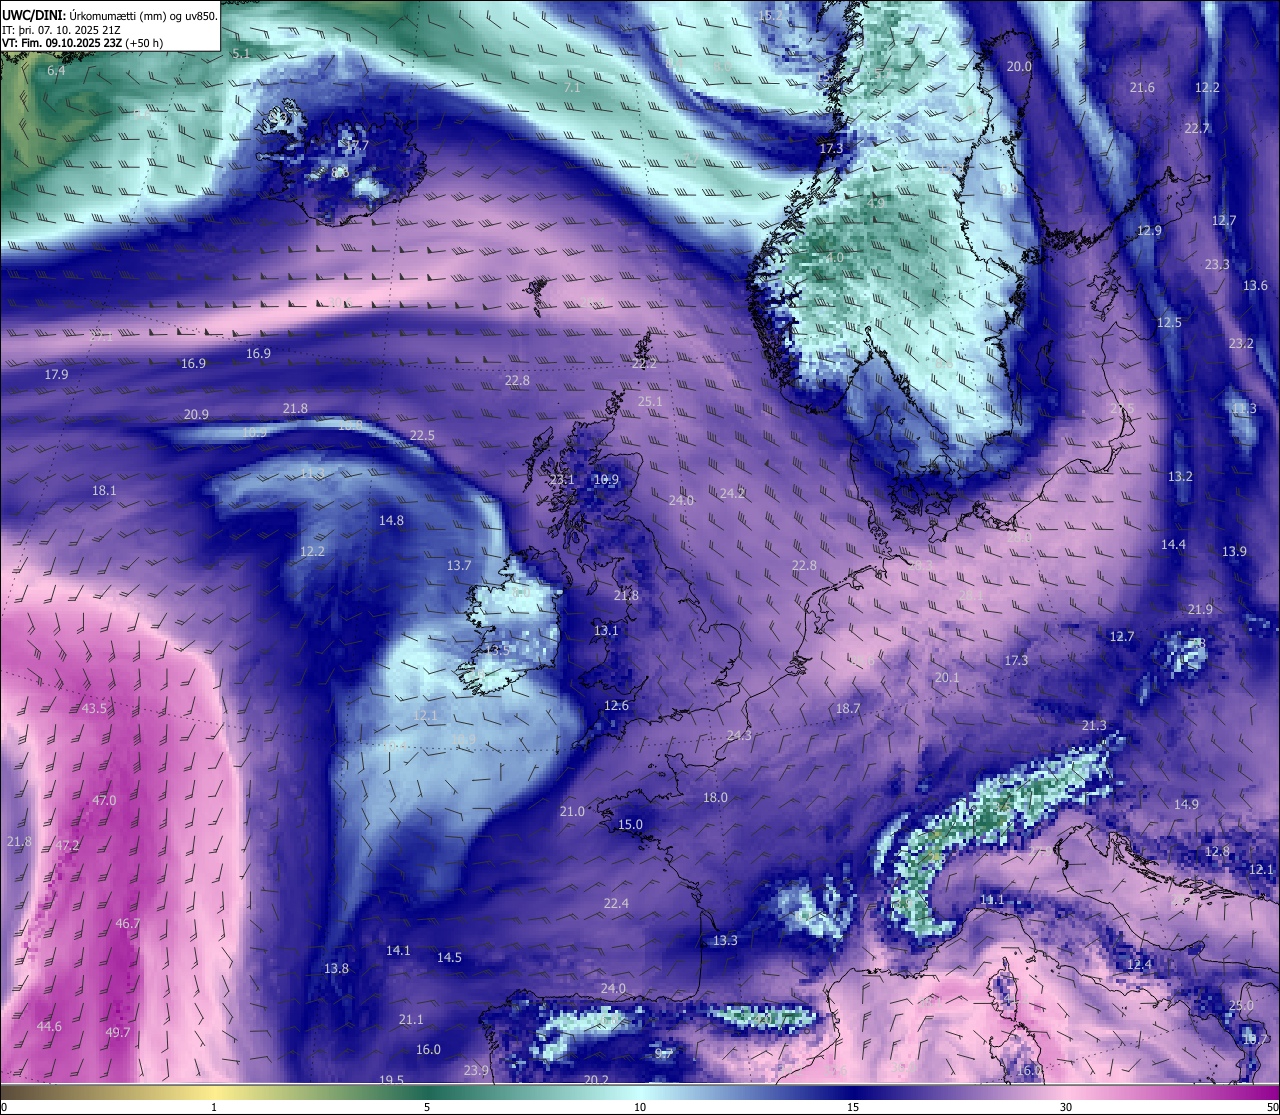Click the 14.5 value on the map
Screen dimensions: 1280x1115
pyautogui.click(x=449, y=958)
